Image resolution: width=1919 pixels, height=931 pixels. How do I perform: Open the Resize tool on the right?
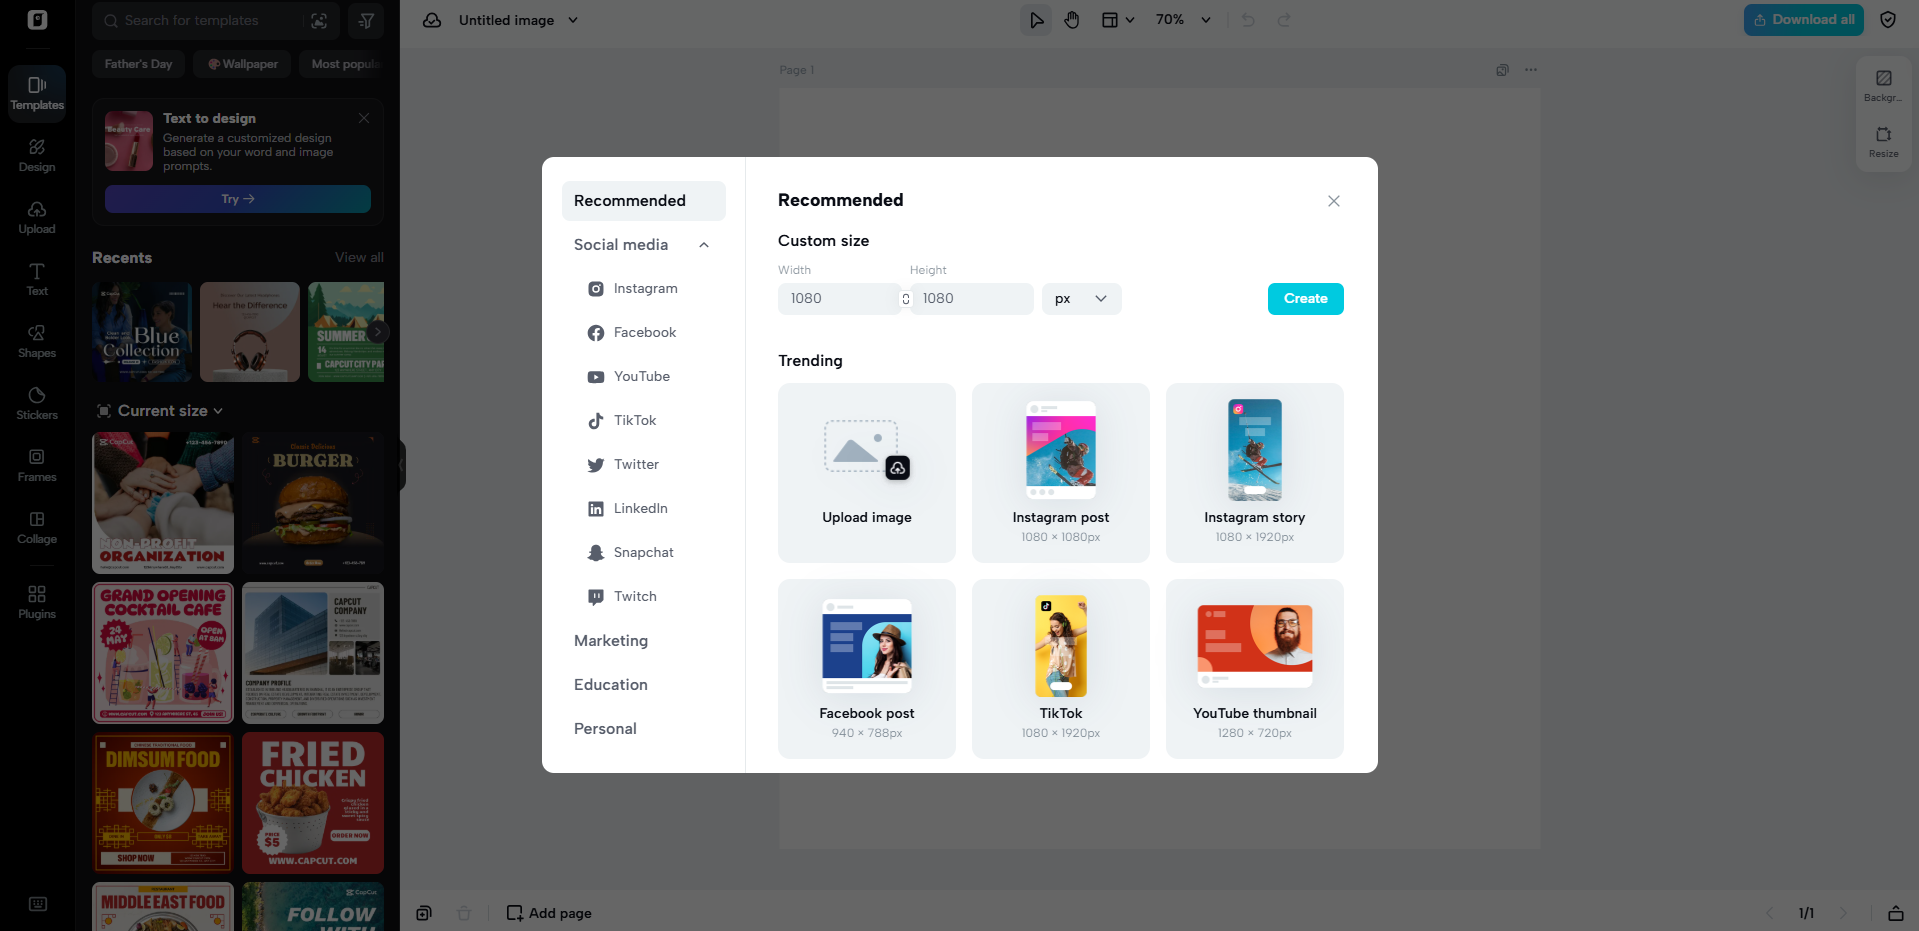[x=1882, y=144]
